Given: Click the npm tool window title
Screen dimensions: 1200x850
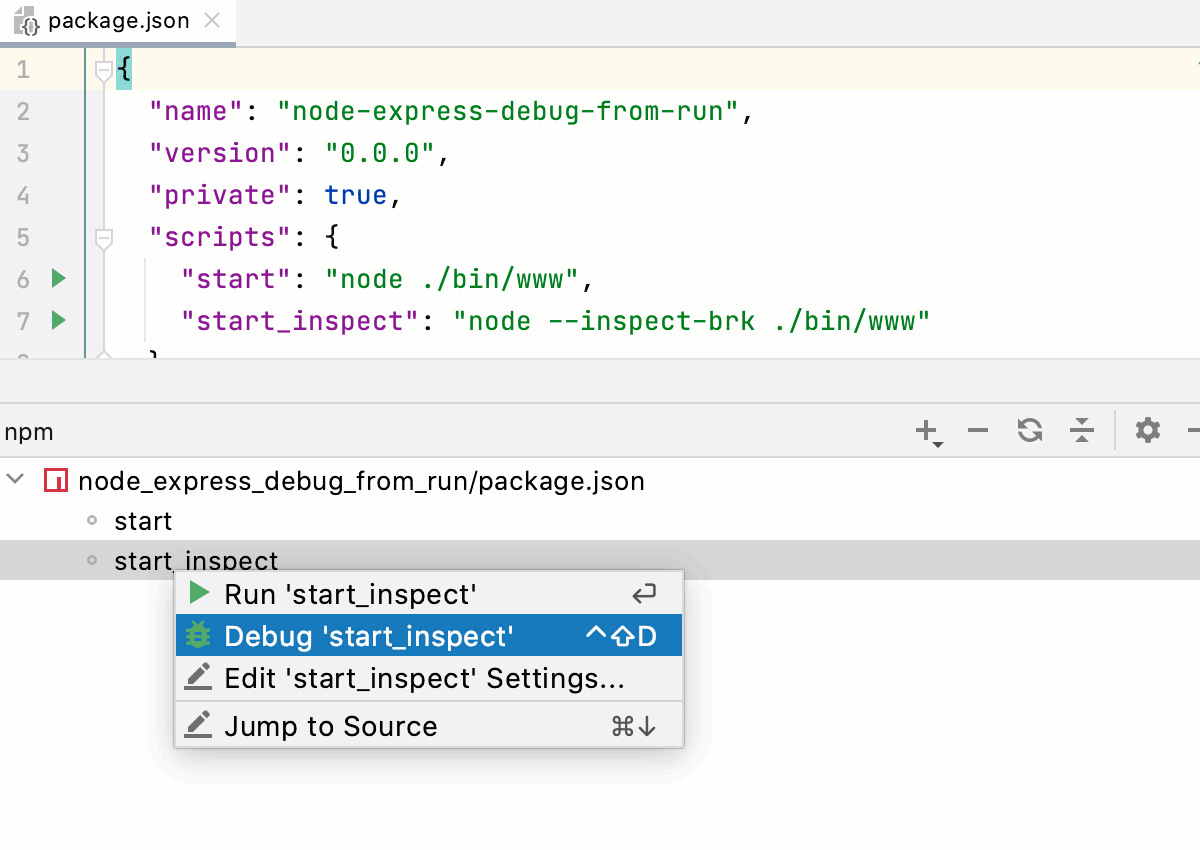Looking at the screenshot, I should (x=29, y=432).
